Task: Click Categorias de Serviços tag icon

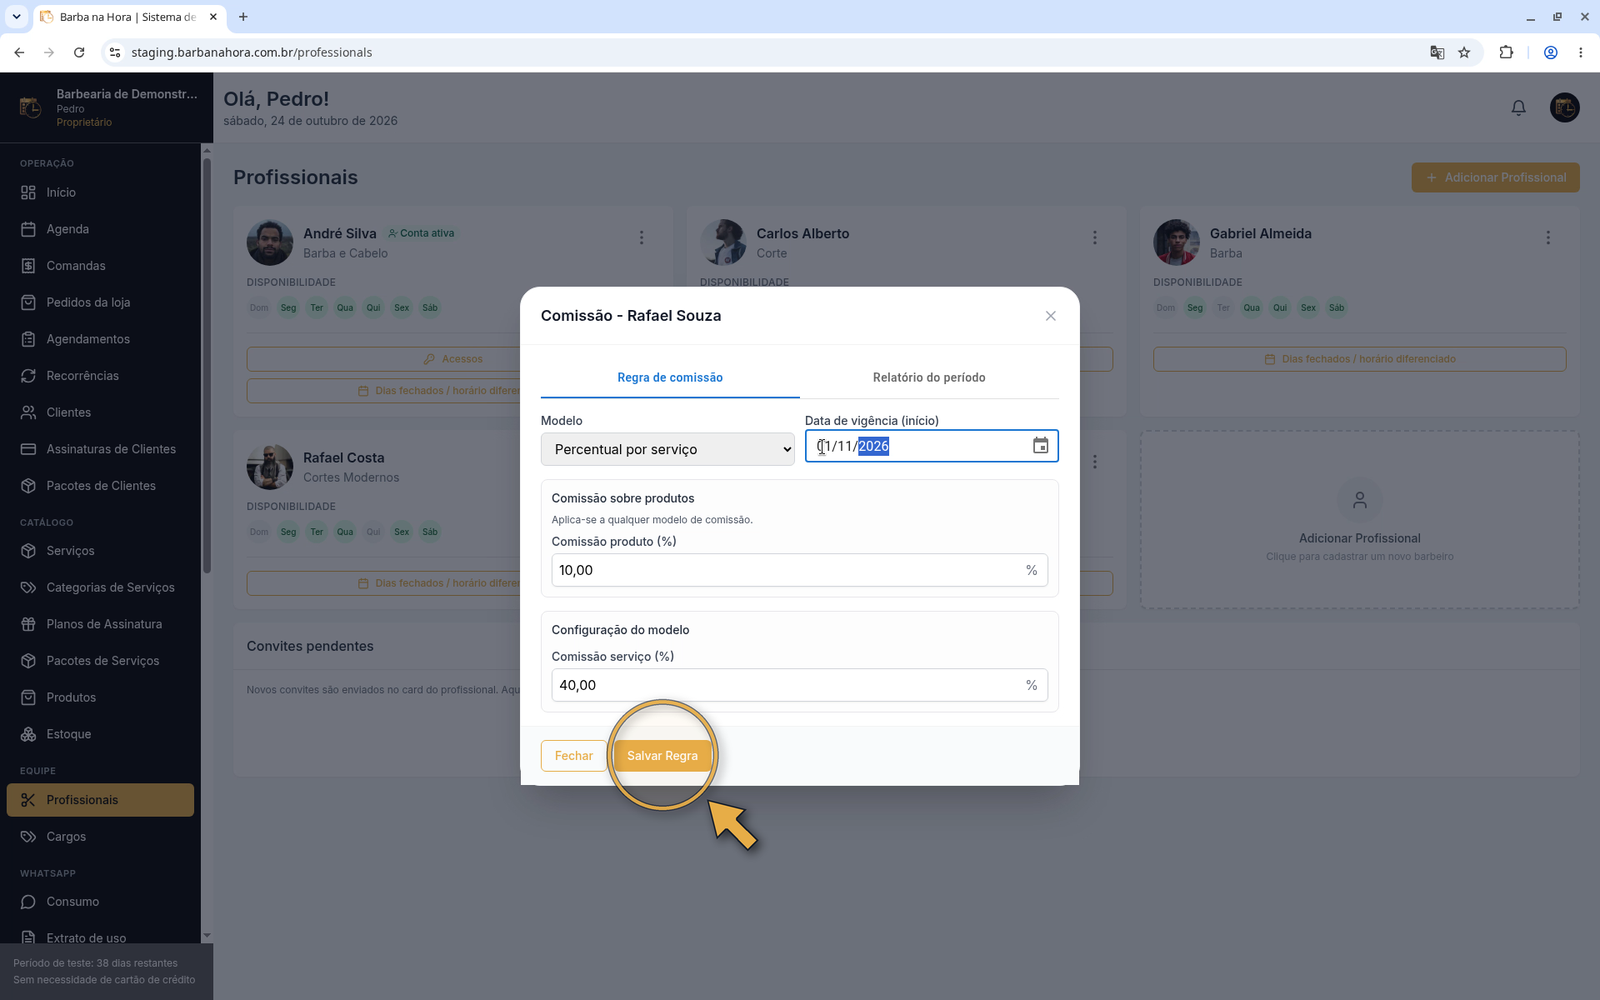Action: [x=28, y=587]
